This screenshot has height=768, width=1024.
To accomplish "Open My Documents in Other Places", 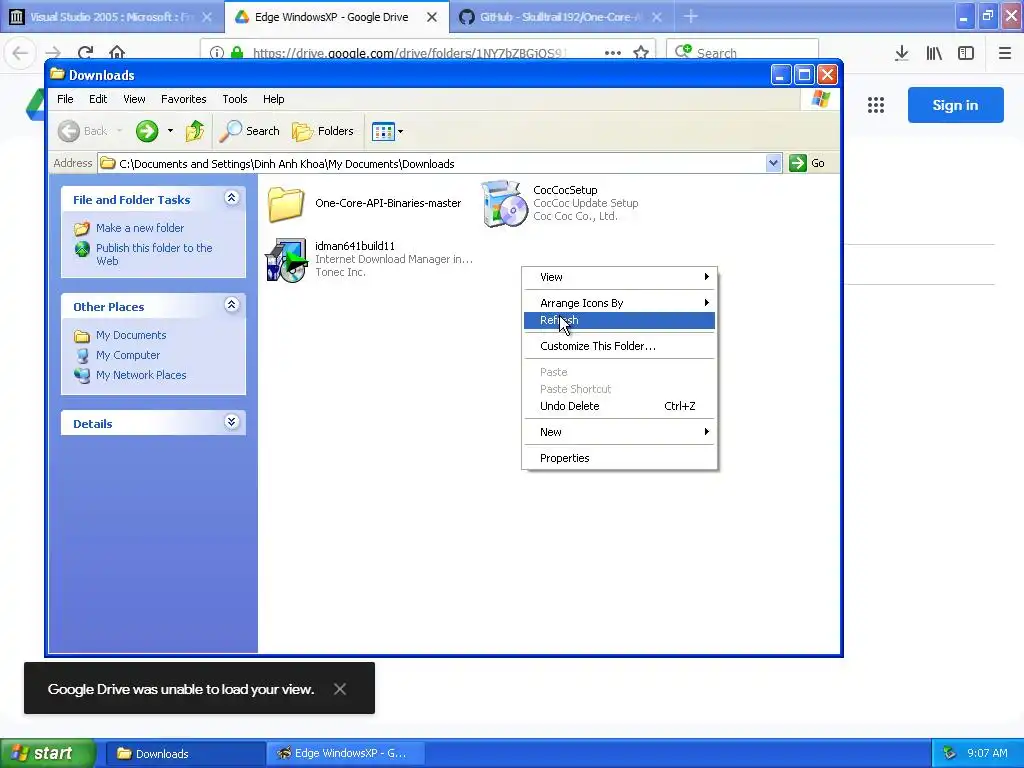I will pos(131,335).
